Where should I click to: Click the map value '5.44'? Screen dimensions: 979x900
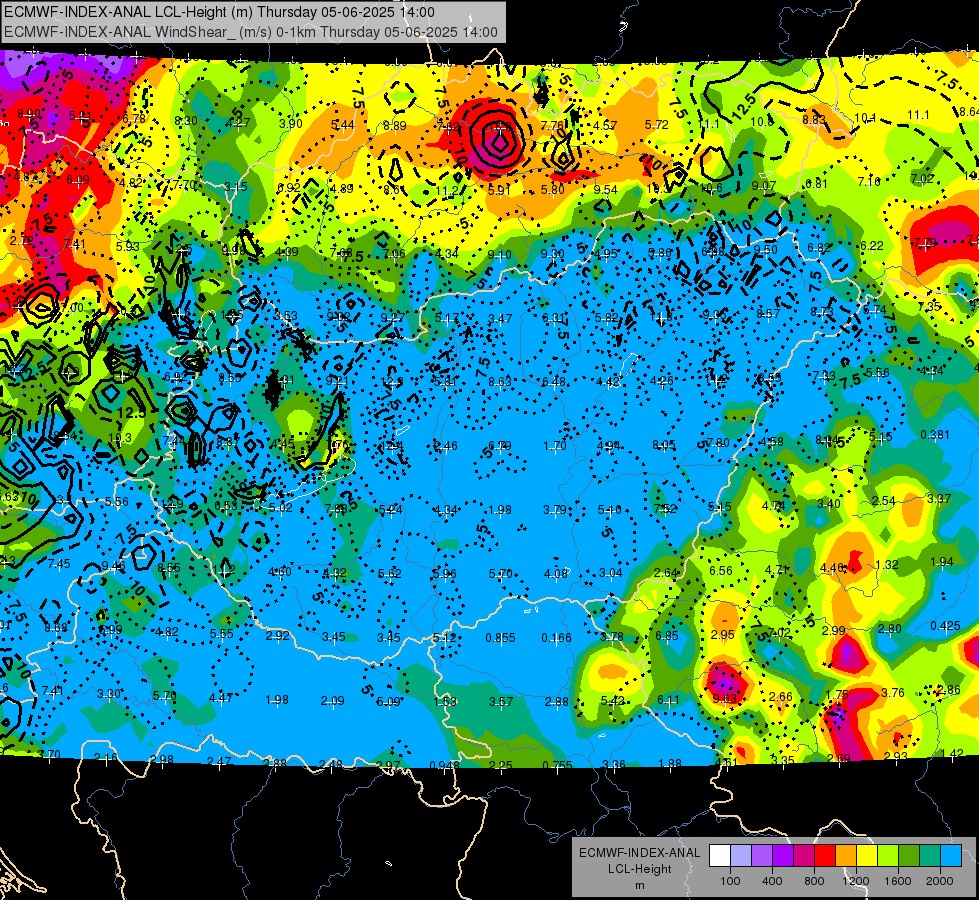pyautogui.click(x=342, y=125)
